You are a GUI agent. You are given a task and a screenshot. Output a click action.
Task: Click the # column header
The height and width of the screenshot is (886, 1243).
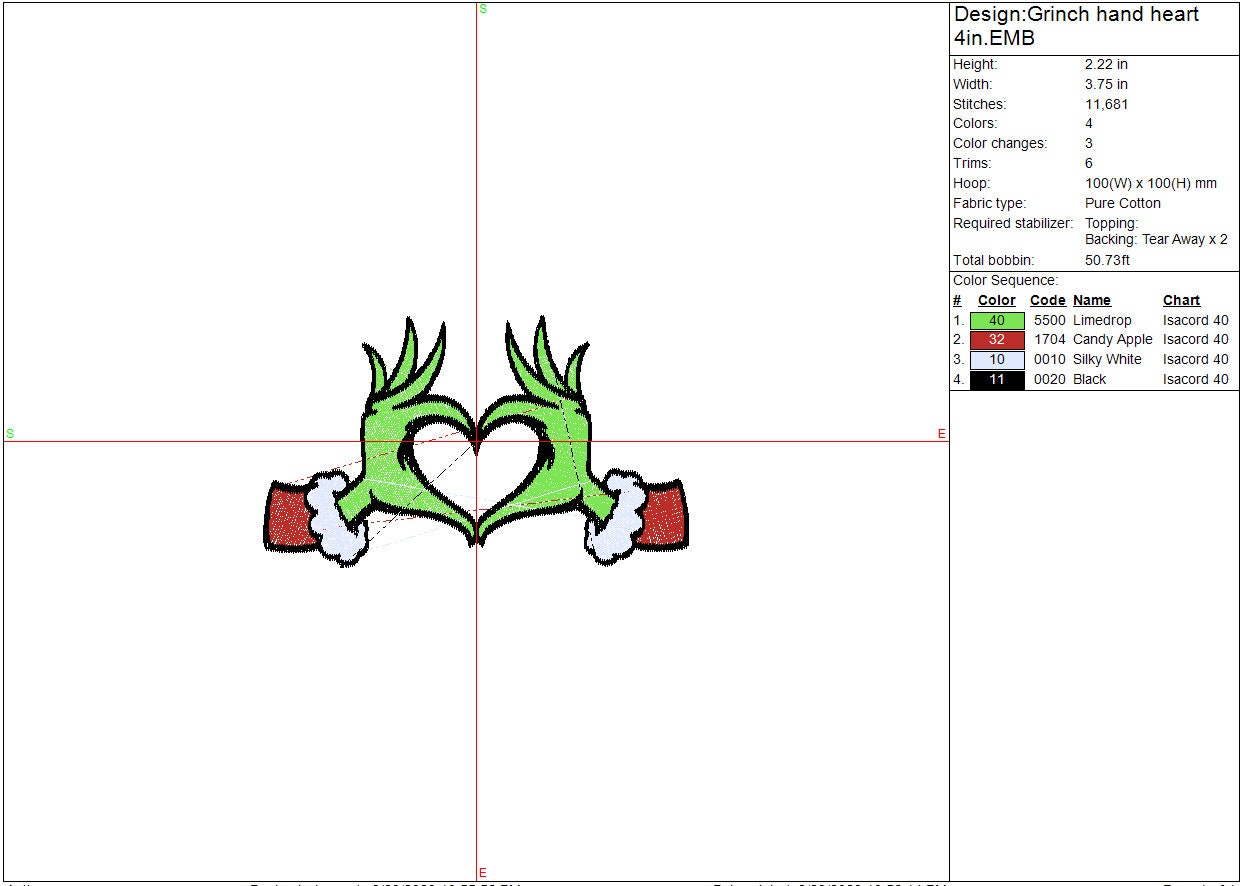click(957, 300)
